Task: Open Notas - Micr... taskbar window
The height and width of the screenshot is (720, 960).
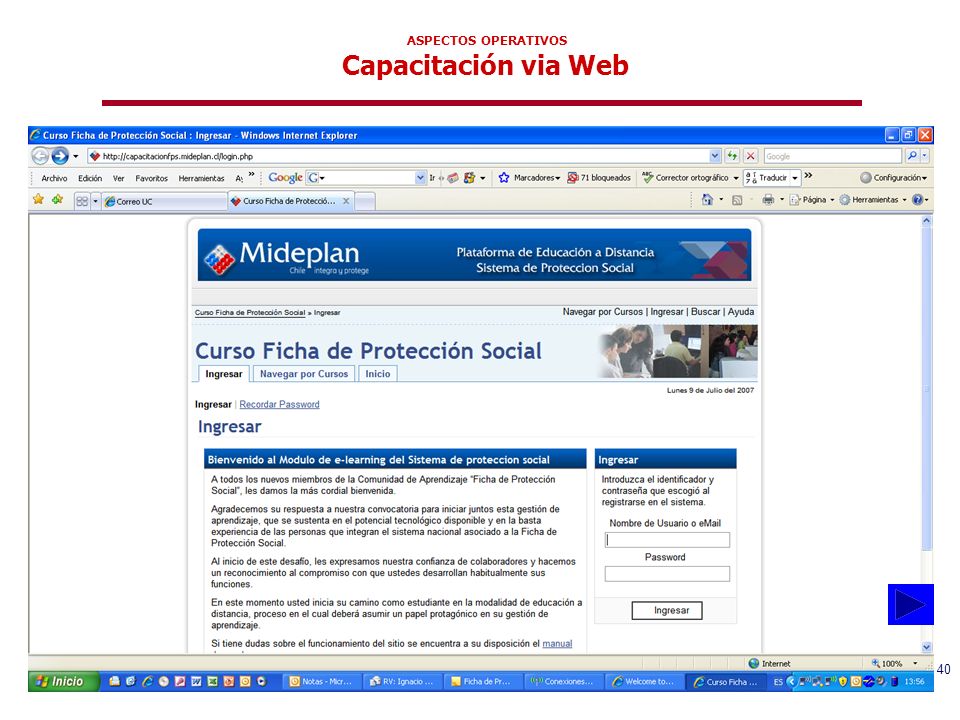Action: [x=321, y=681]
